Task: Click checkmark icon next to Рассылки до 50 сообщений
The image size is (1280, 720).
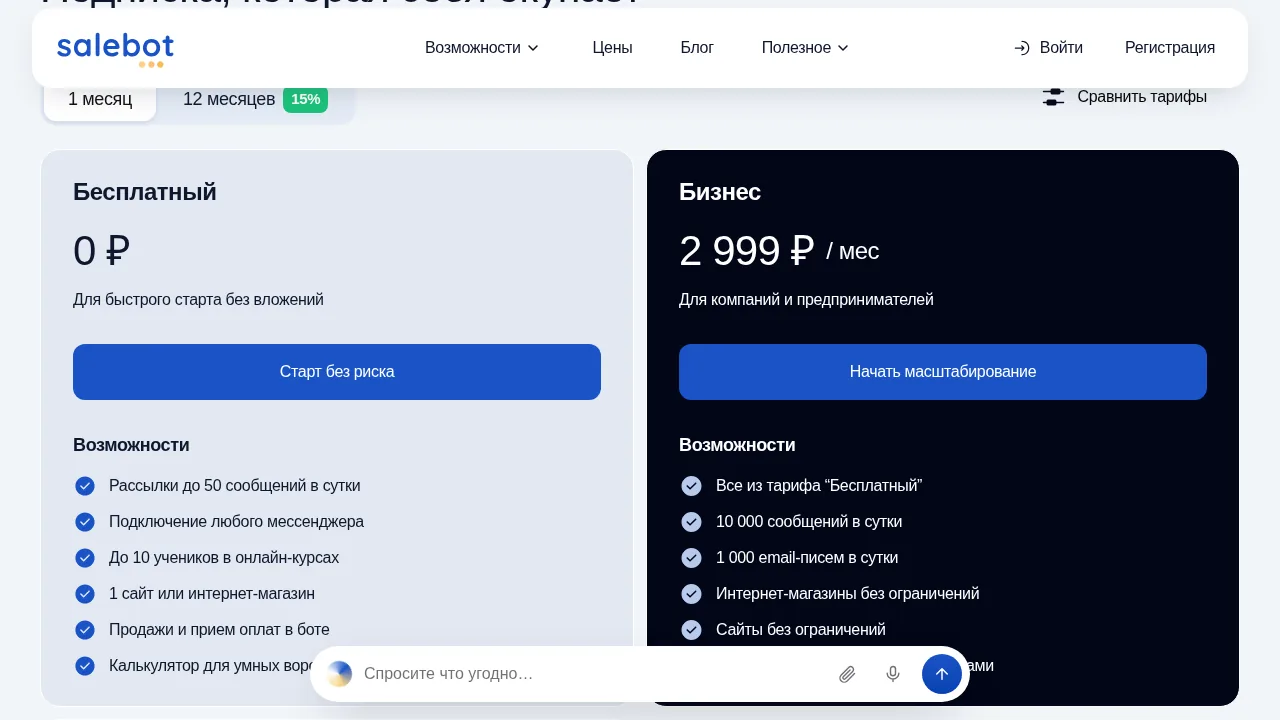Action: (85, 486)
